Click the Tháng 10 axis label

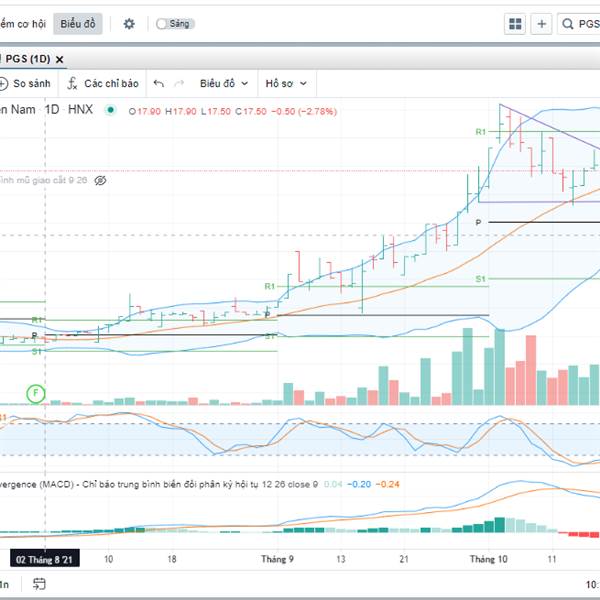point(488,559)
